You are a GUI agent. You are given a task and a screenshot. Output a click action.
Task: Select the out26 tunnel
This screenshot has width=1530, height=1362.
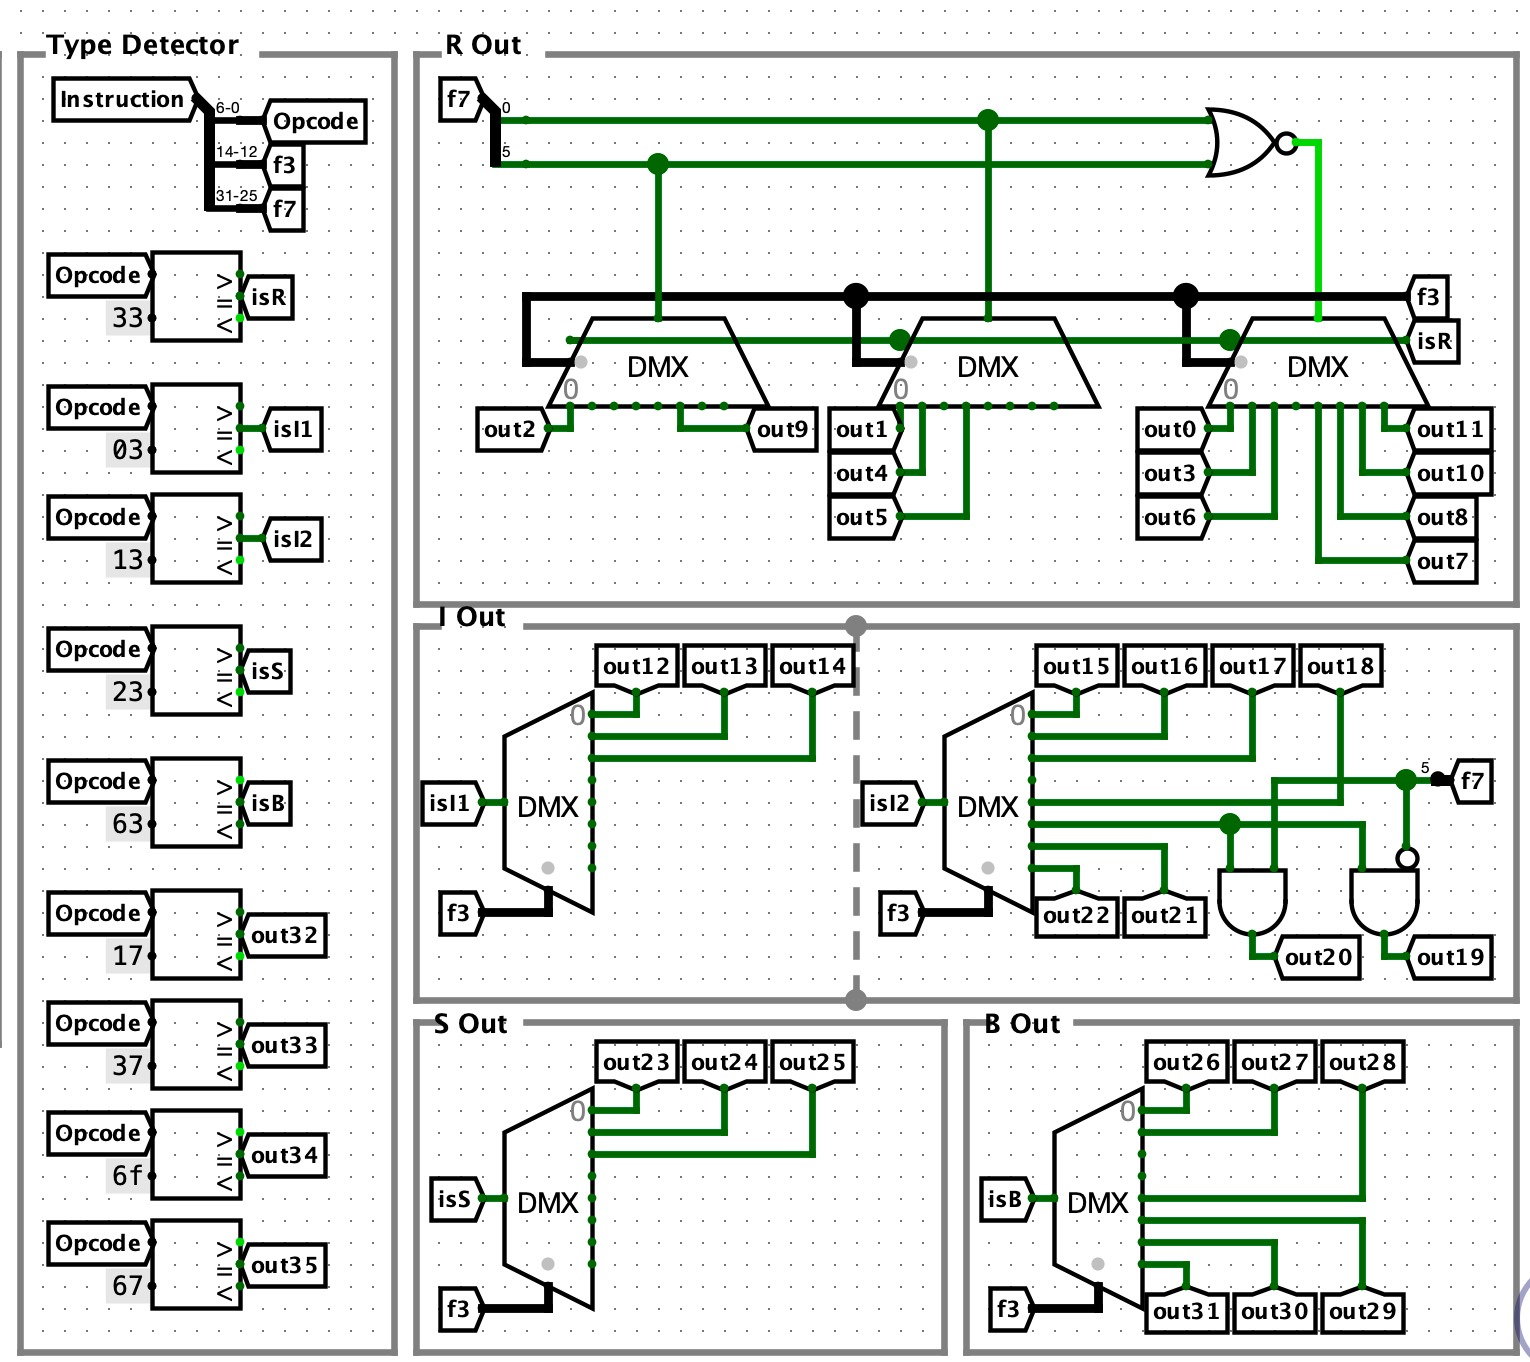point(1187,1063)
